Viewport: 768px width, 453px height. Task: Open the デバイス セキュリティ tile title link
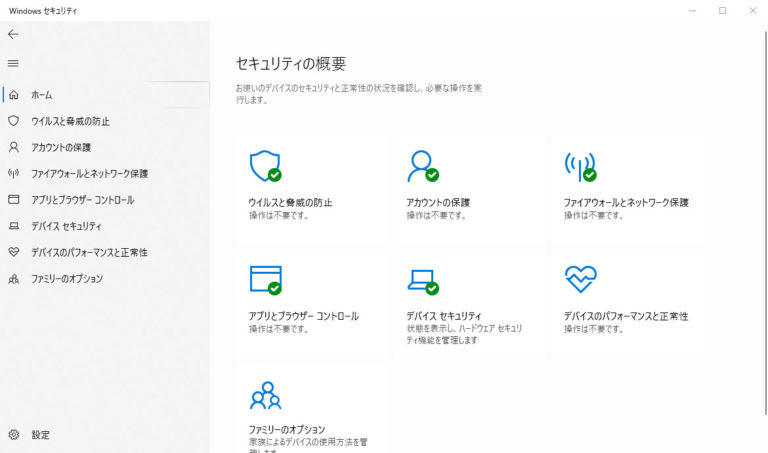click(443, 316)
